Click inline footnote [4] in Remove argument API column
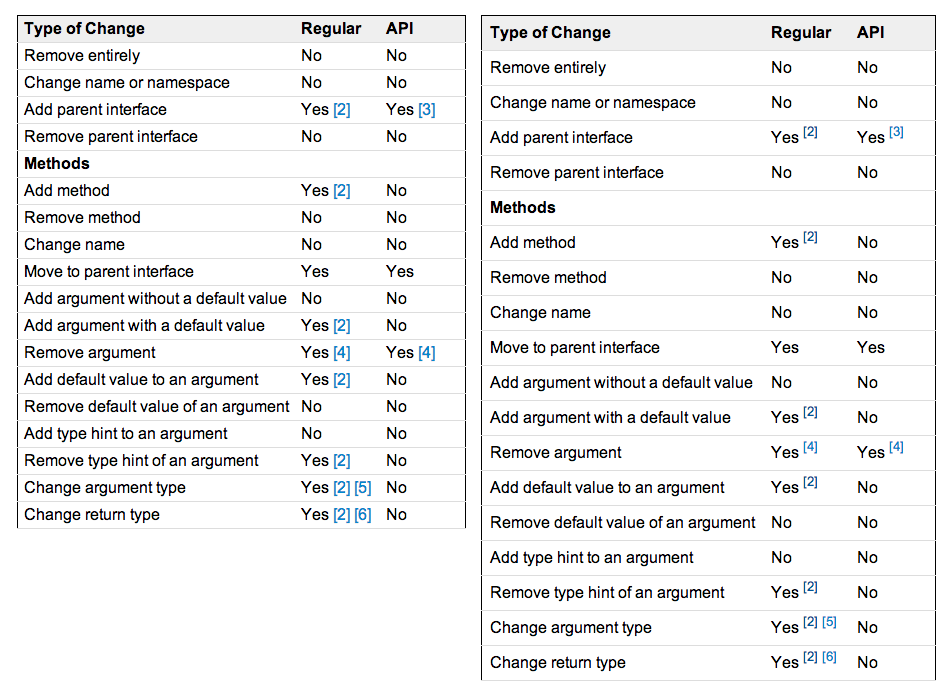 click(426, 353)
